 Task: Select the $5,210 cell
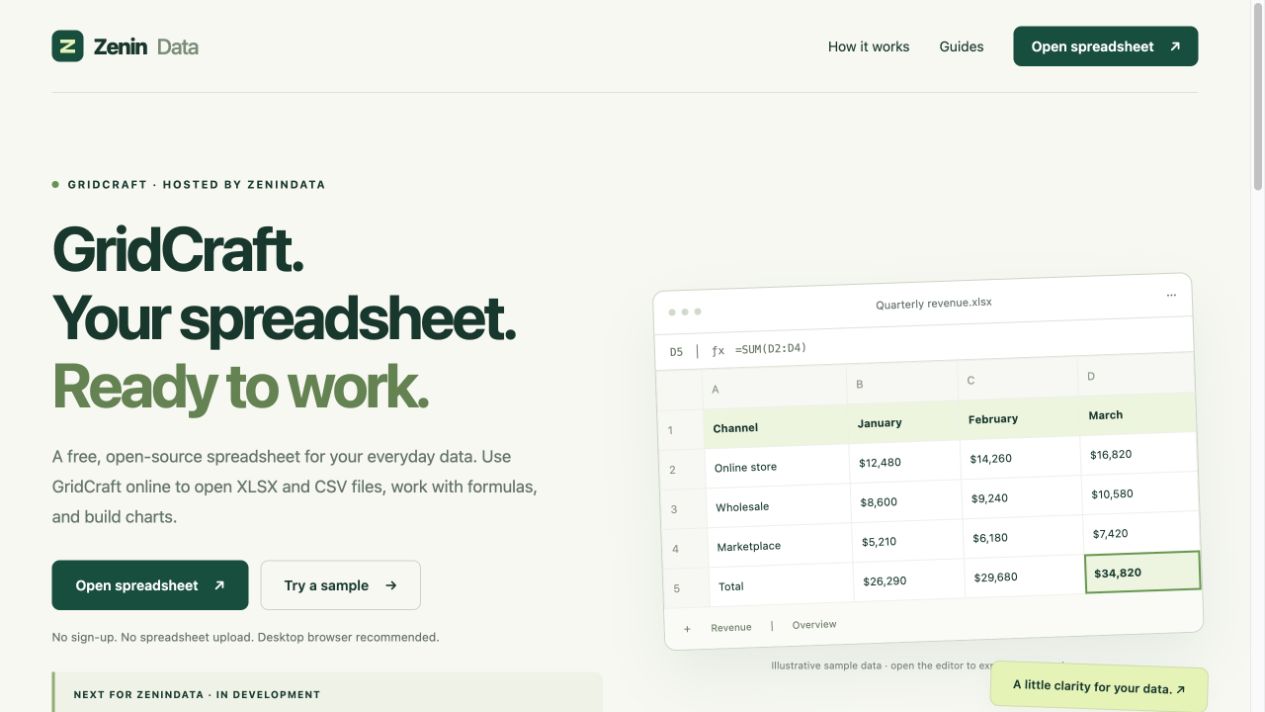(x=908, y=541)
